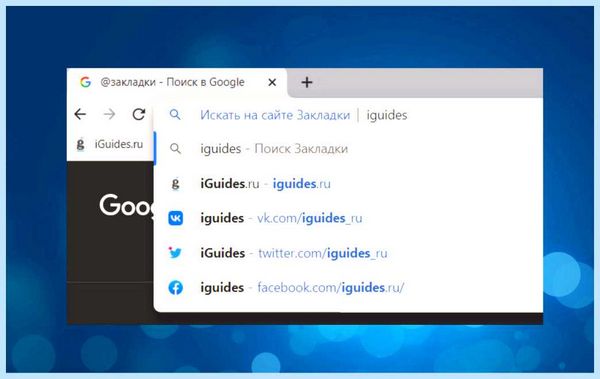Click the forward arrow navigation button
This screenshot has width=600, height=379.
click(109, 114)
